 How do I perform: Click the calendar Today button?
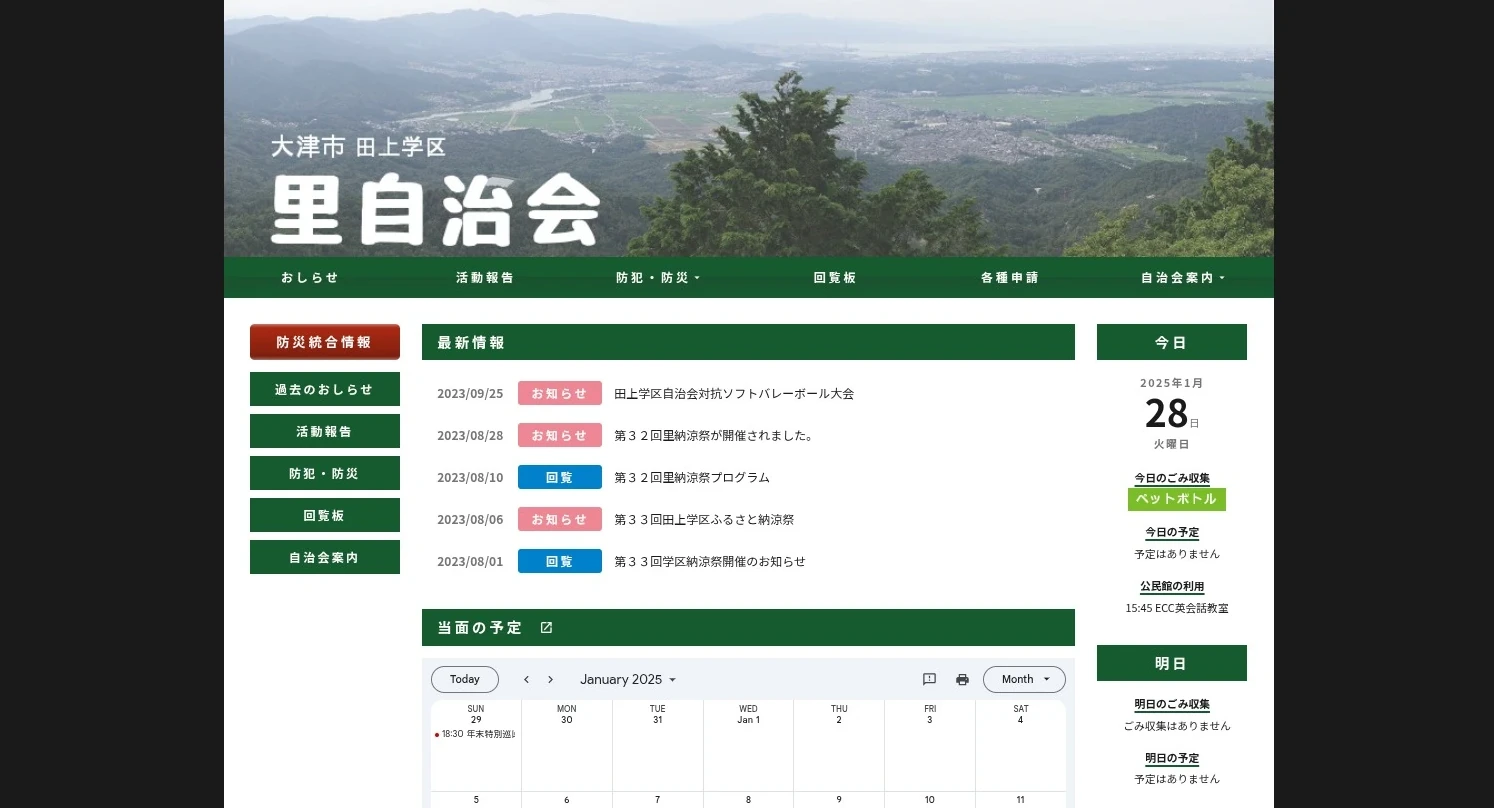pos(465,679)
